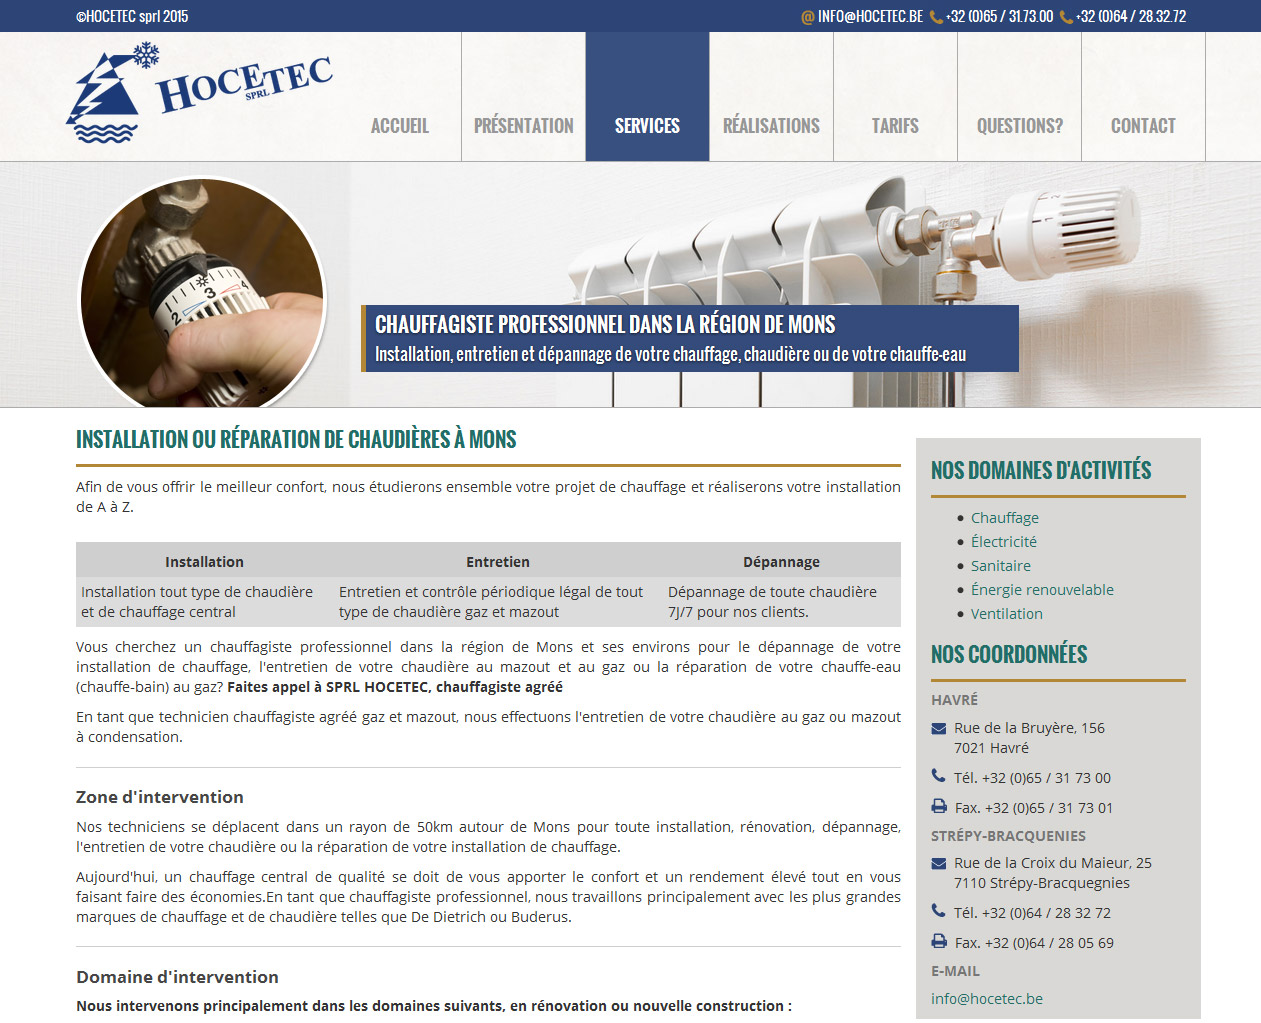This screenshot has width=1261, height=1023.
Task: Click fax printer icon beside Fax 31 73 01
Action: tap(939, 806)
